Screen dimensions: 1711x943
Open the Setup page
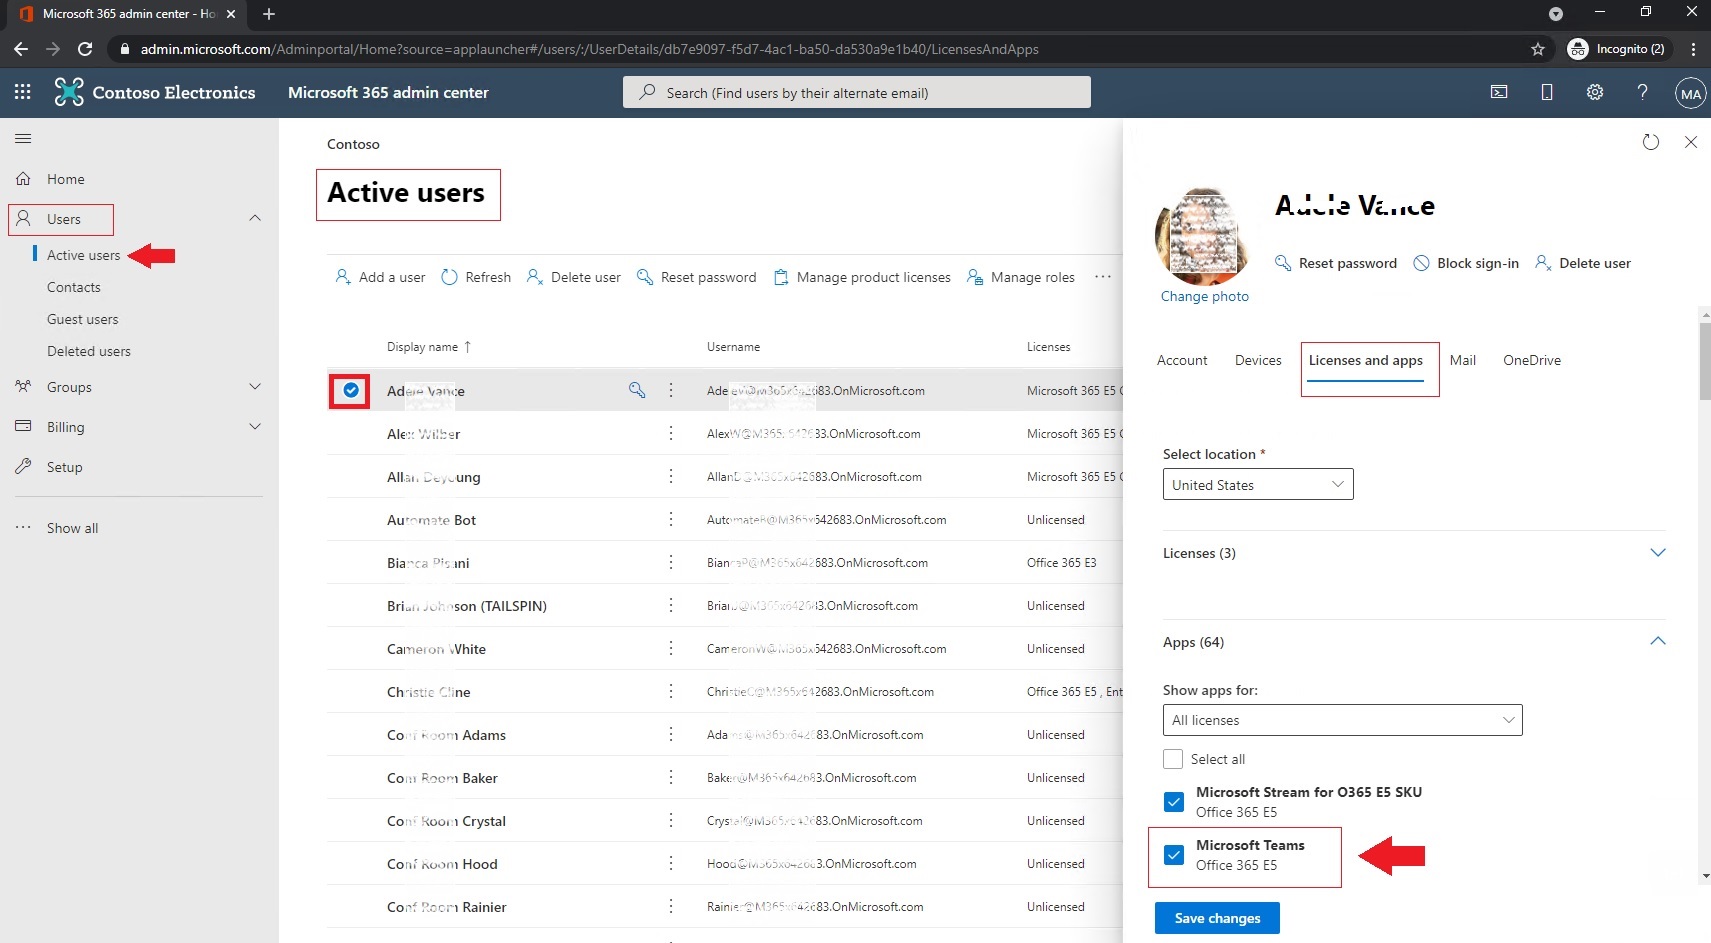(65, 467)
